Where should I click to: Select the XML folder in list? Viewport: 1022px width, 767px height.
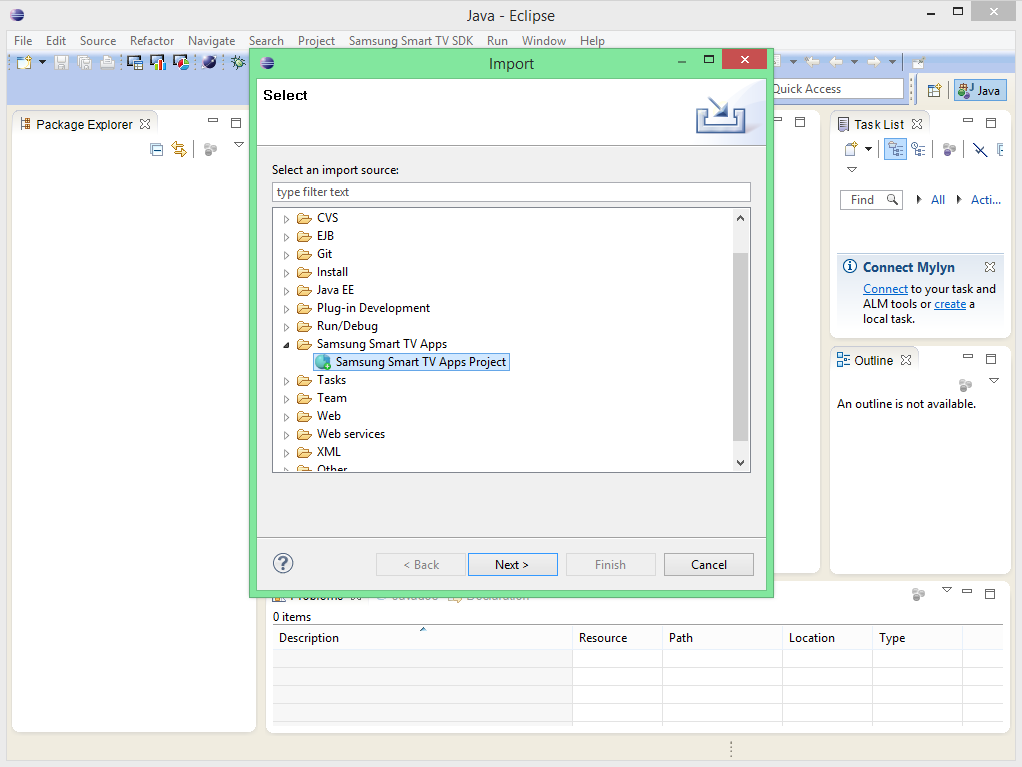pos(328,452)
